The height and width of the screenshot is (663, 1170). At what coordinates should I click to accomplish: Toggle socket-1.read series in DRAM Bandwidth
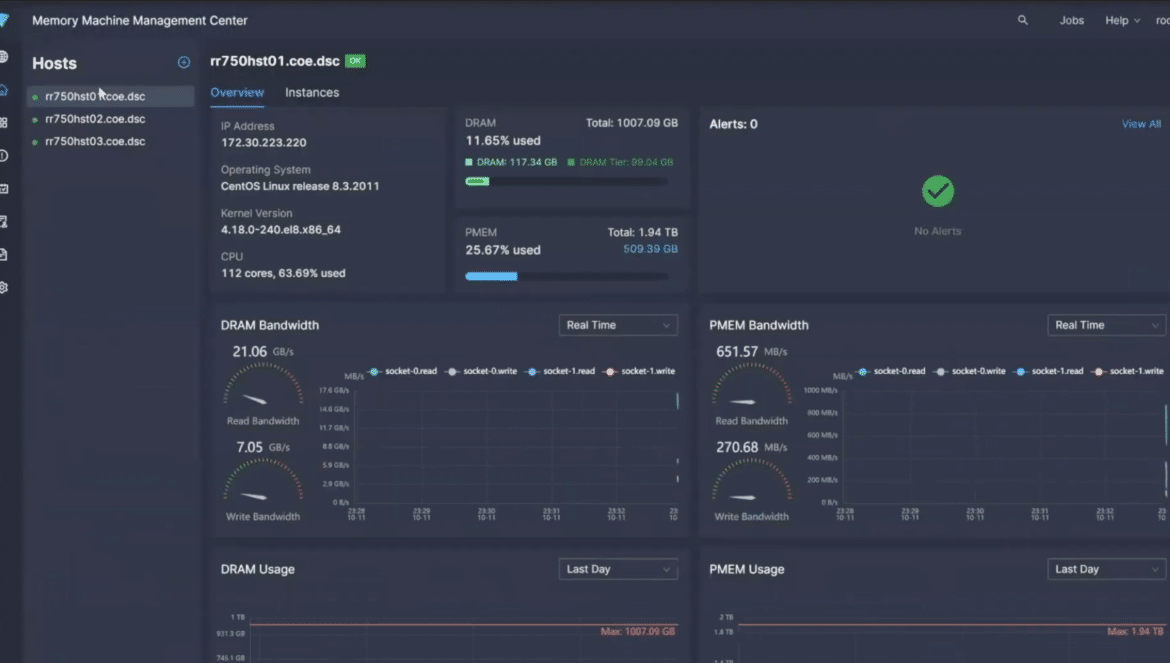(x=560, y=371)
